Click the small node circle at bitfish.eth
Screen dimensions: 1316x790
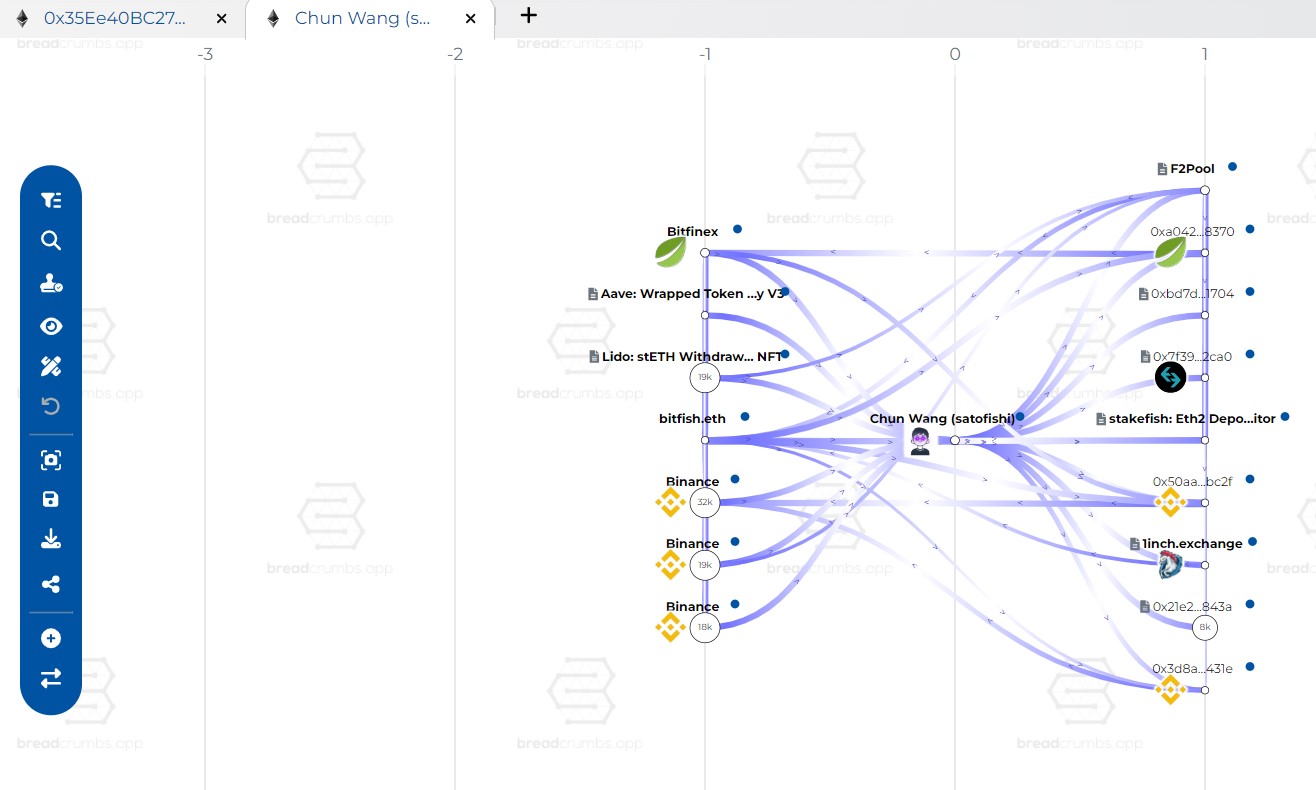[x=705, y=440]
